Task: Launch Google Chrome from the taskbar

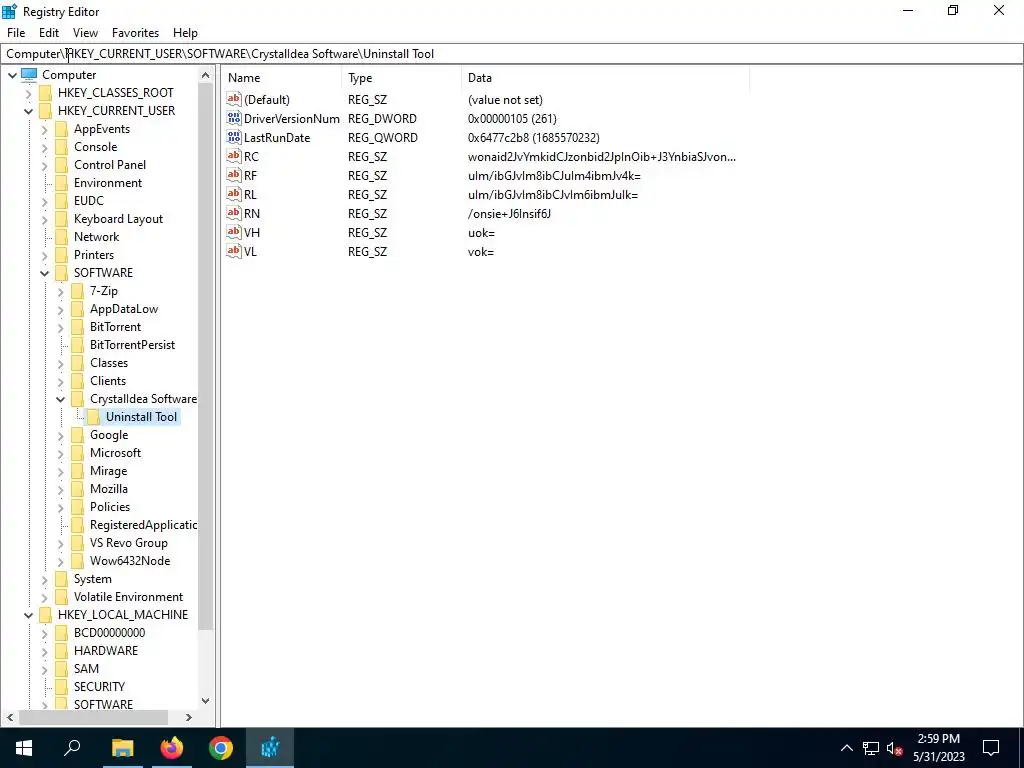Action: point(221,748)
